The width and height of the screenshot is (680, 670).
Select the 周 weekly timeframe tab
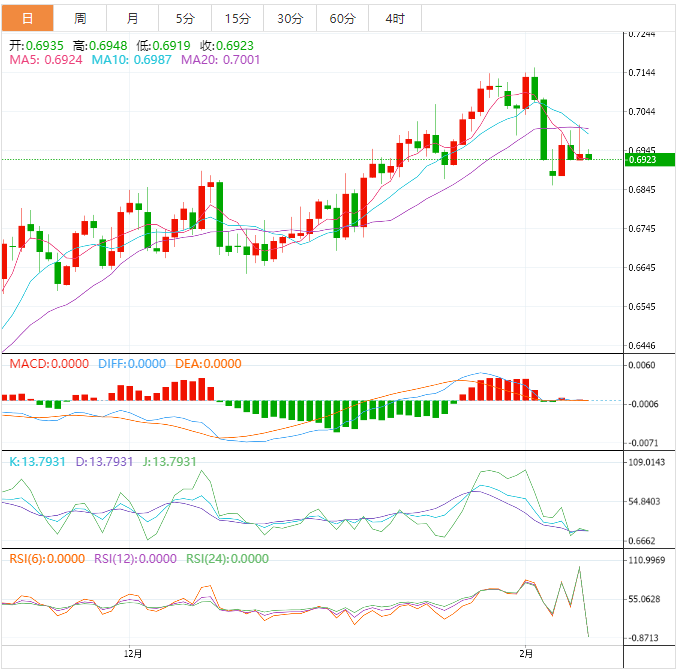coord(80,18)
